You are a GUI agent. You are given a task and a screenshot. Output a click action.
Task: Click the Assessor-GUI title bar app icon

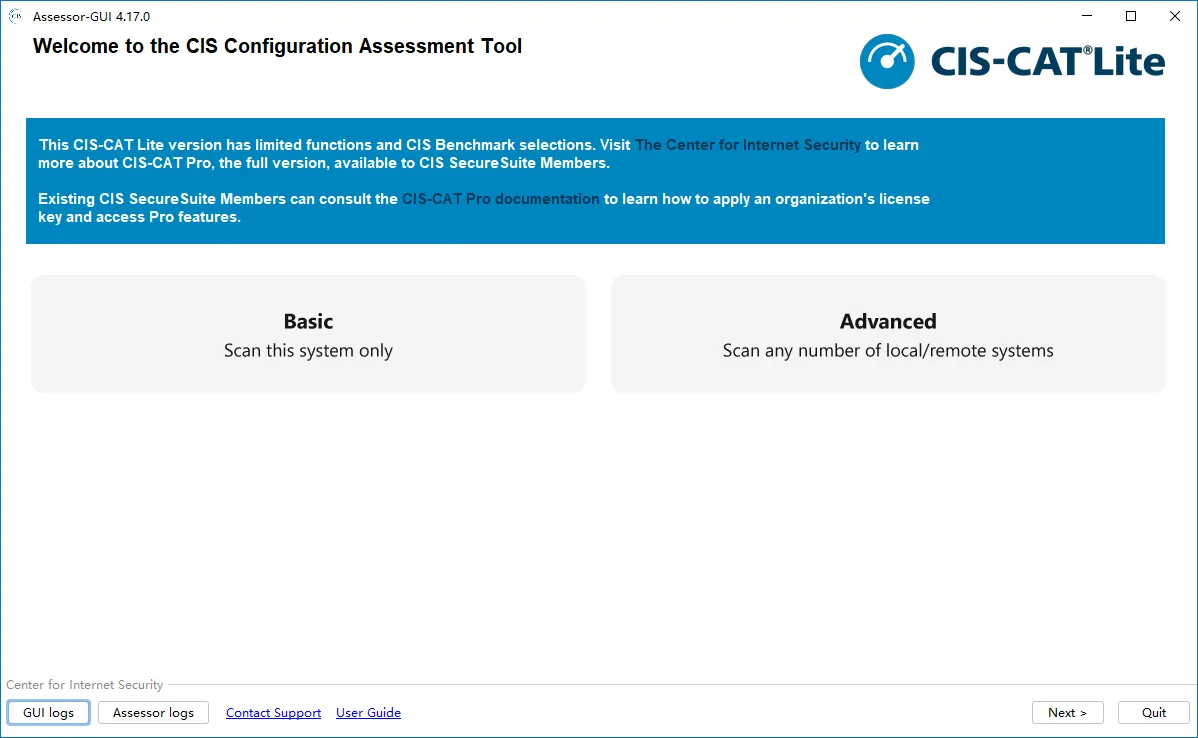click(x=15, y=16)
